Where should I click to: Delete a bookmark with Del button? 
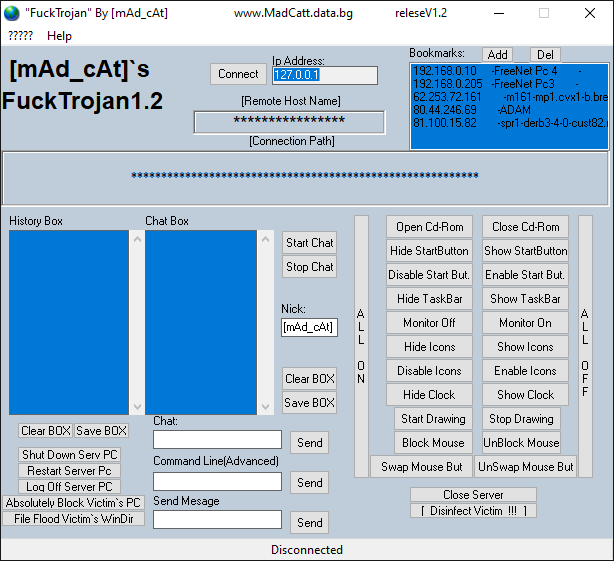545,55
